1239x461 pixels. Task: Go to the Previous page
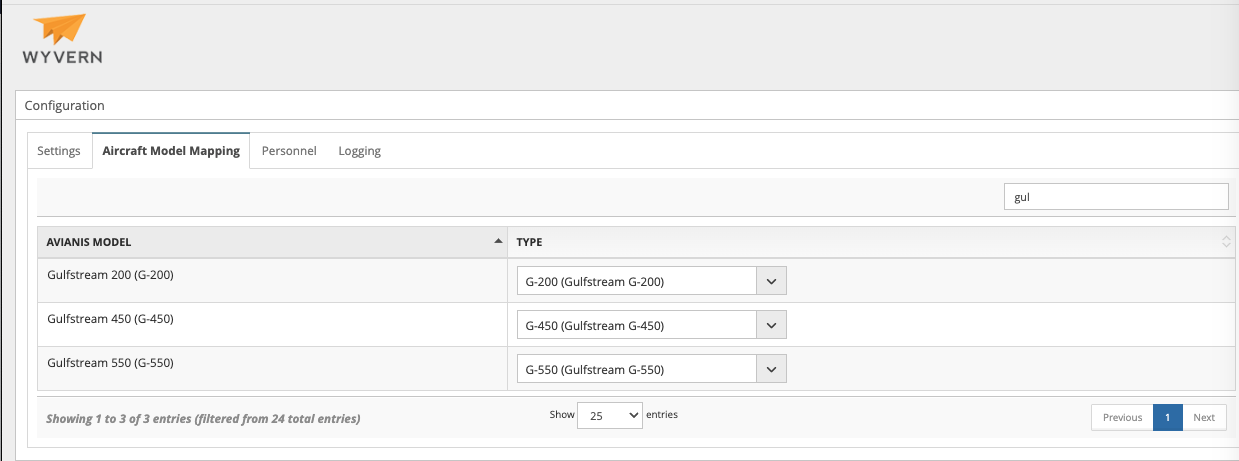coord(1122,418)
